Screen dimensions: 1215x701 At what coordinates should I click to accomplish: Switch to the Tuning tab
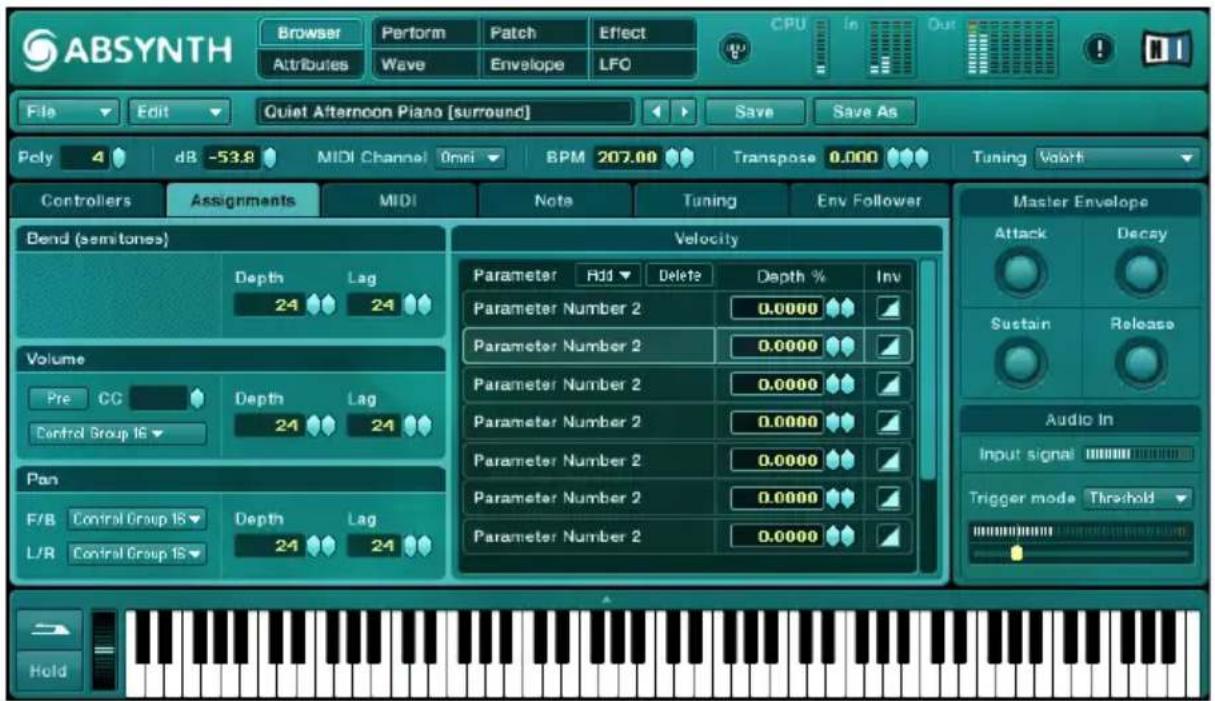709,201
